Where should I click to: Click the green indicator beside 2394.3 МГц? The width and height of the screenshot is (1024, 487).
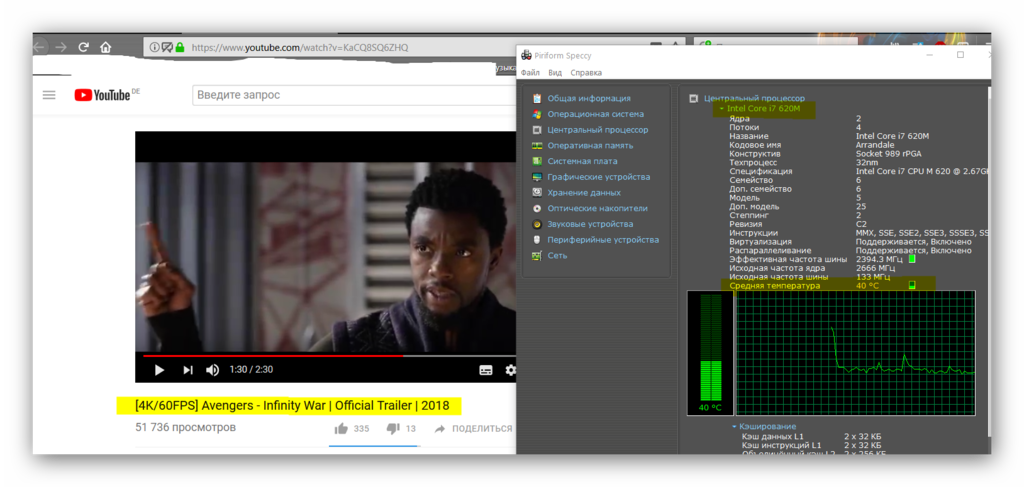coord(912,259)
